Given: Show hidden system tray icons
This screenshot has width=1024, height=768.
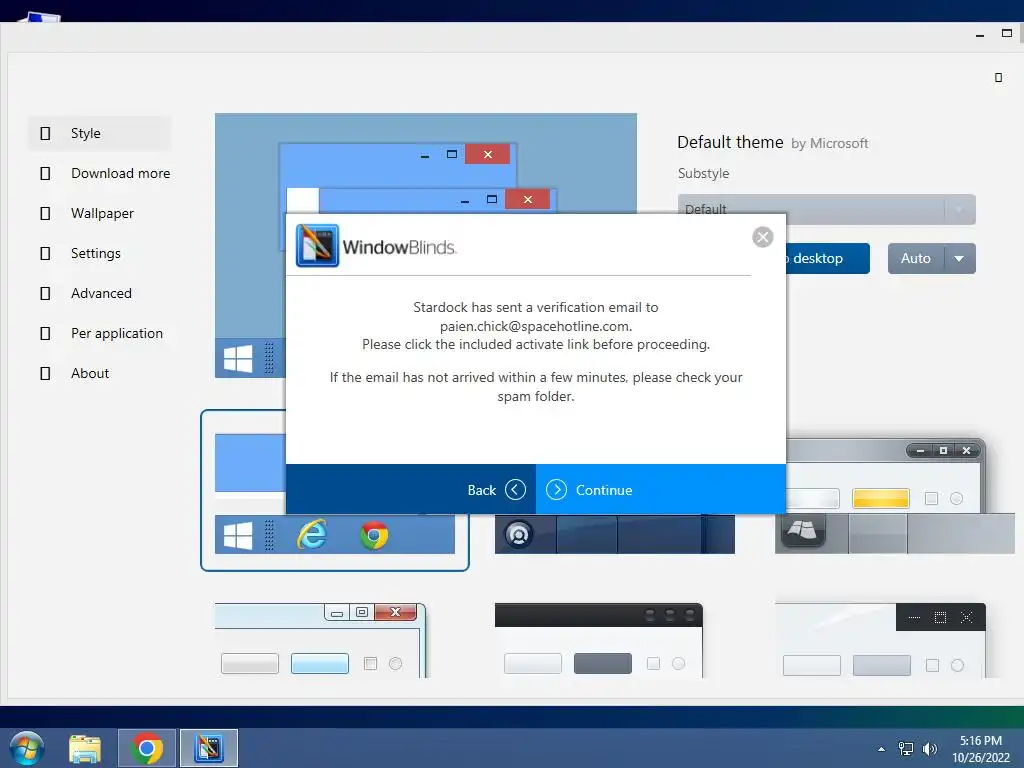Looking at the screenshot, I should click(x=882, y=749).
